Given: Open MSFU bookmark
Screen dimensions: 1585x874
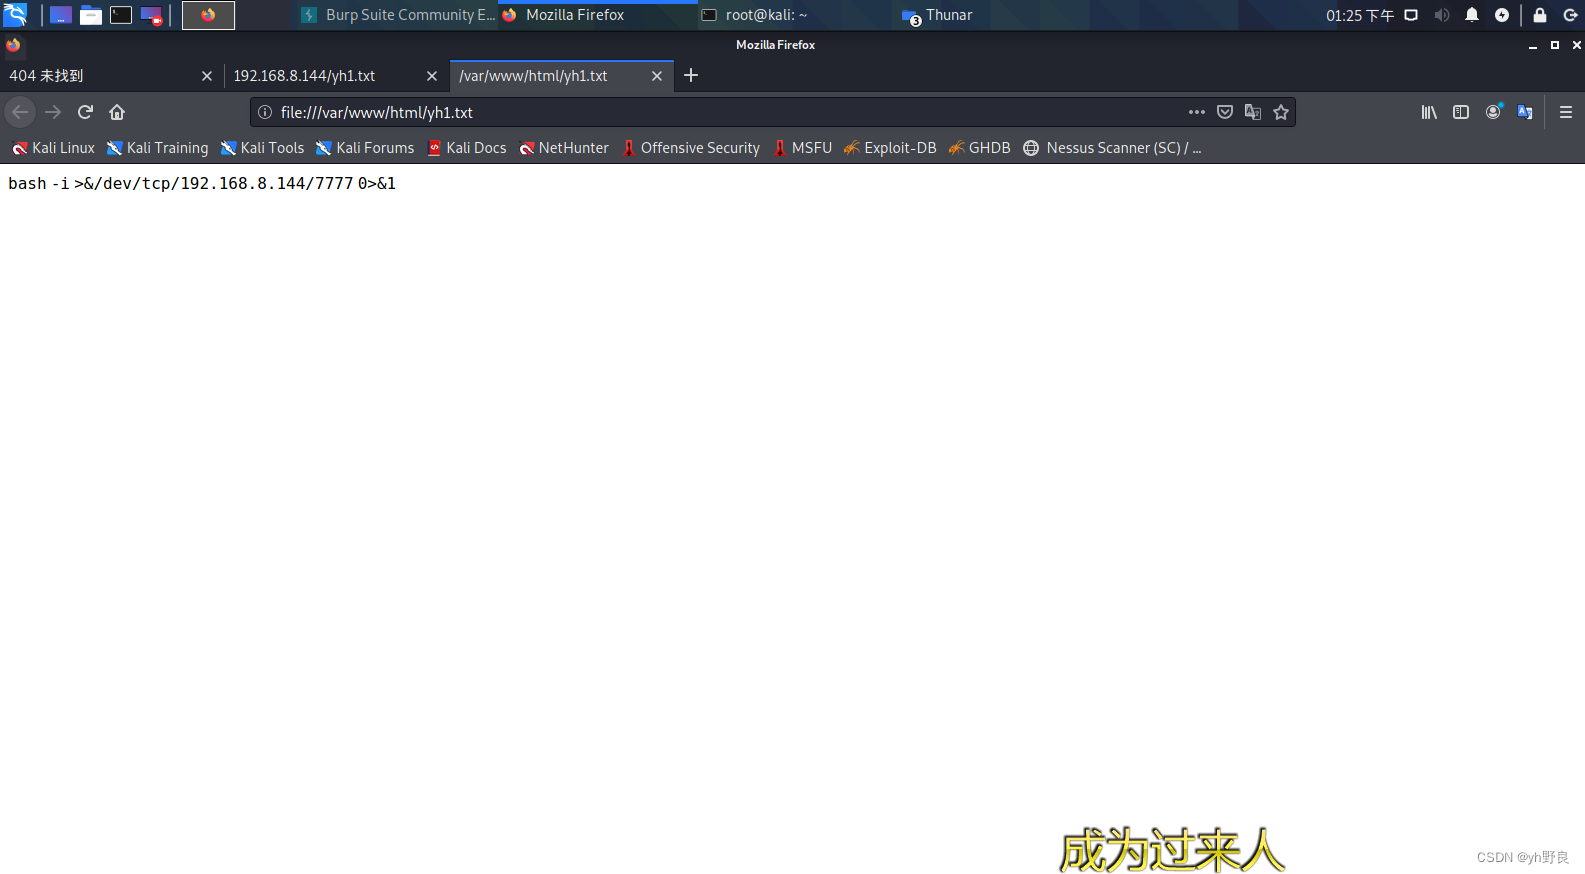Looking at the screenshot, I should click(802, 148).
